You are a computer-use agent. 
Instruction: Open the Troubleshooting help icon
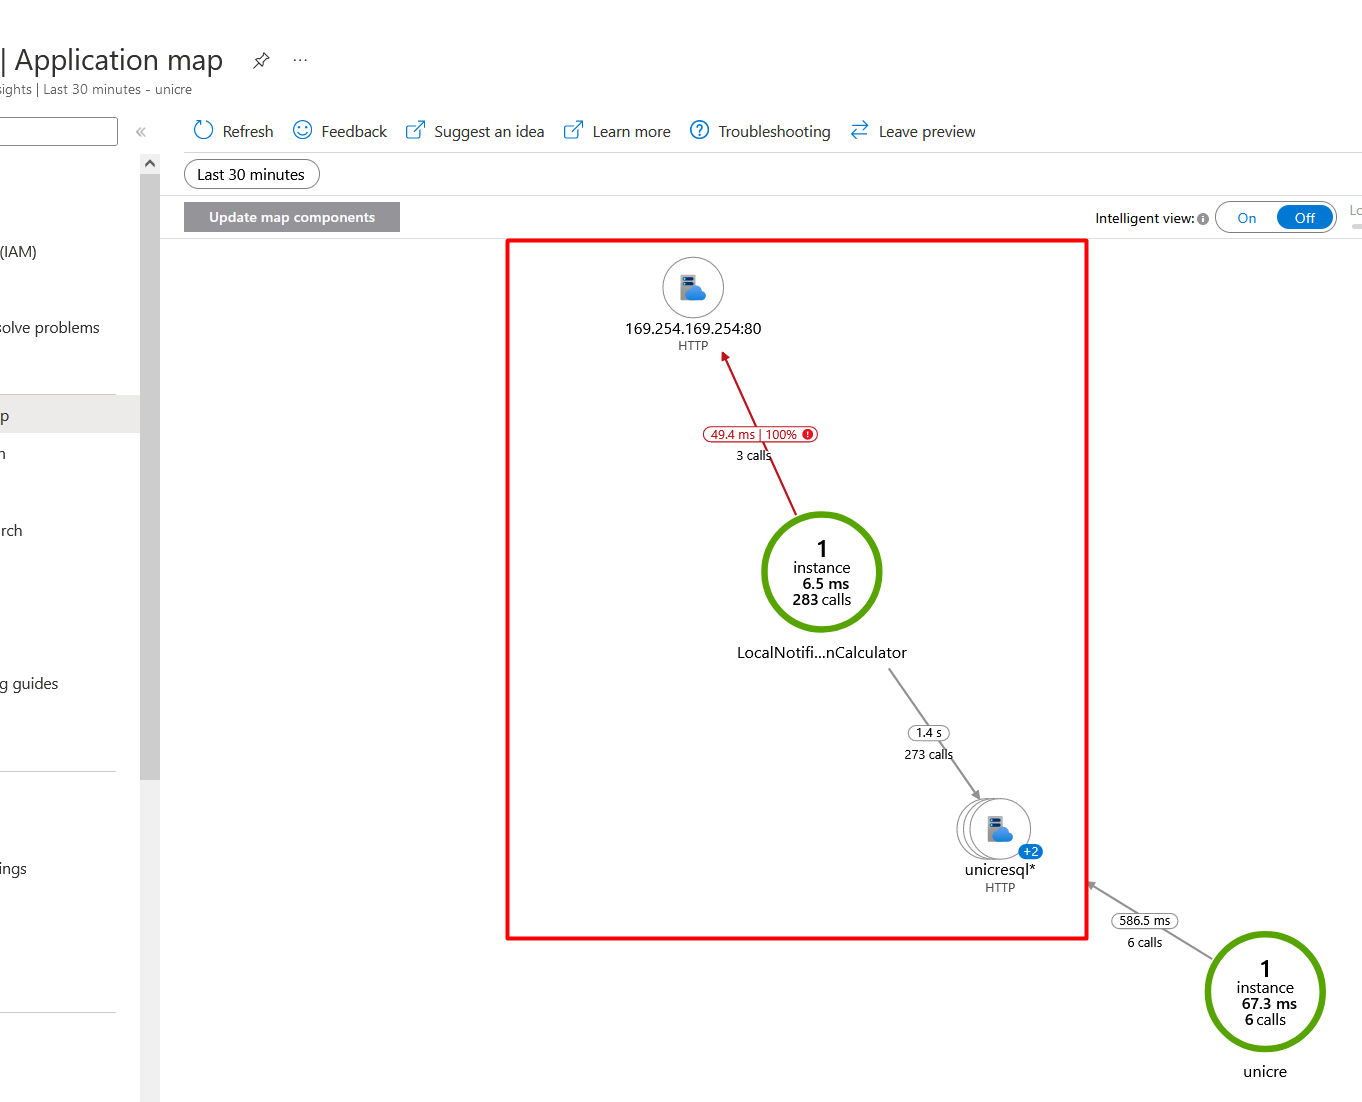pos(699,130)
